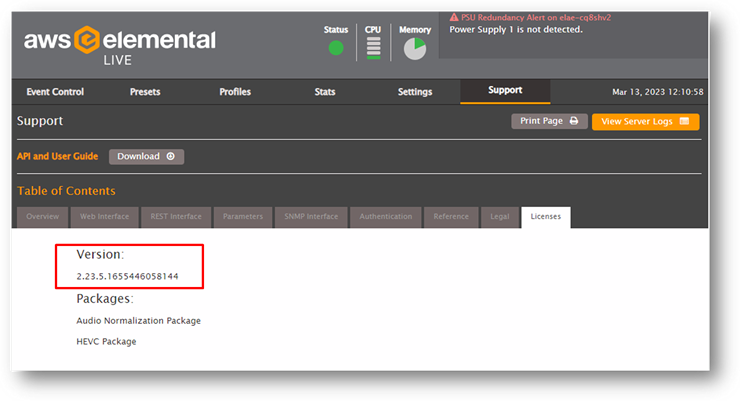The image size is (740, 401).
Task: Click the API and User Guide link
Action: click(58, 156)
